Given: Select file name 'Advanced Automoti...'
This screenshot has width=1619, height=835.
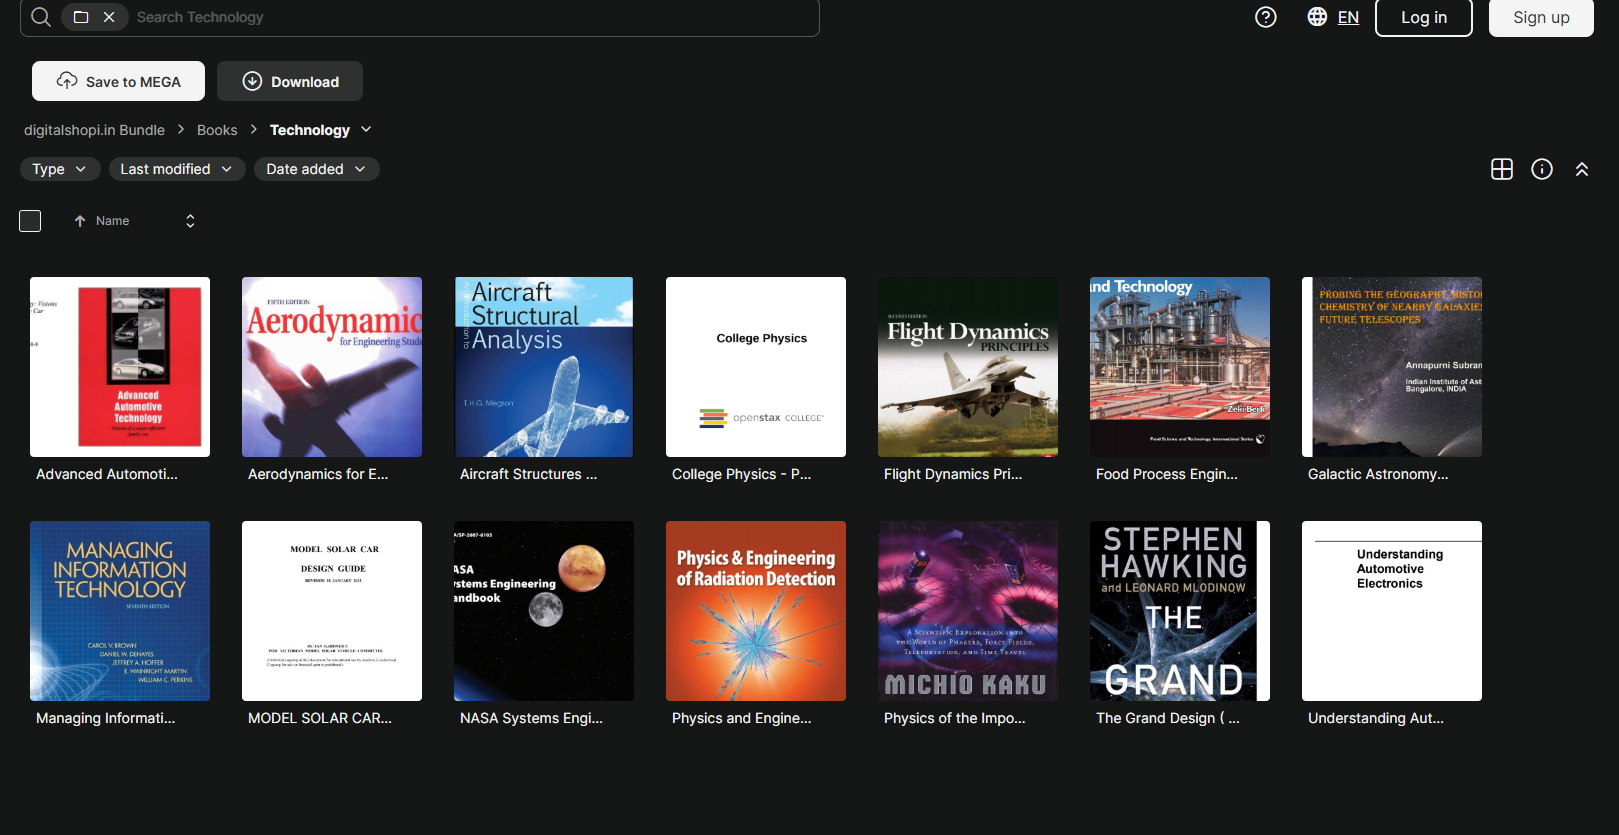Looking at the screenshot, I should click(107, 474).
